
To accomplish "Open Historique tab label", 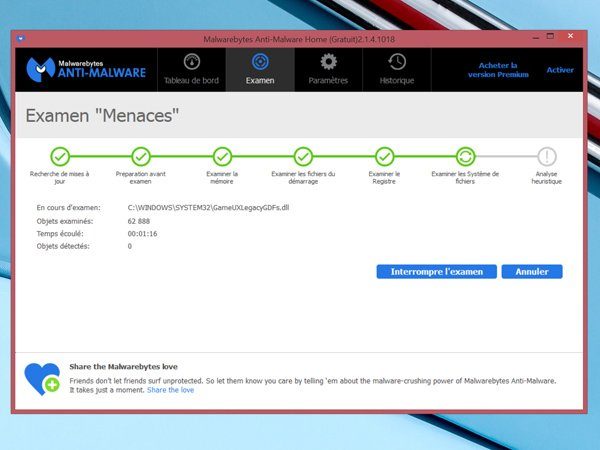I will pyautogui.click(x=397, y=80).
